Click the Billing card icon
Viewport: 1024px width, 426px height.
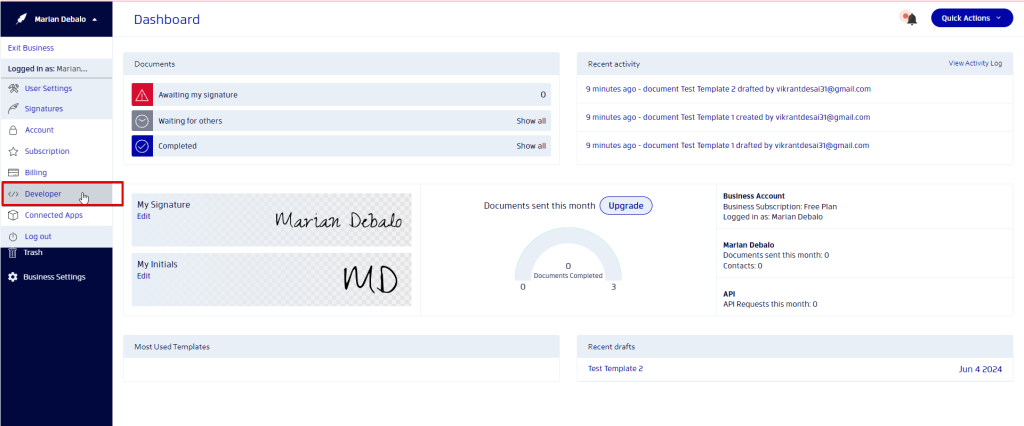click(x=13, y=173)
